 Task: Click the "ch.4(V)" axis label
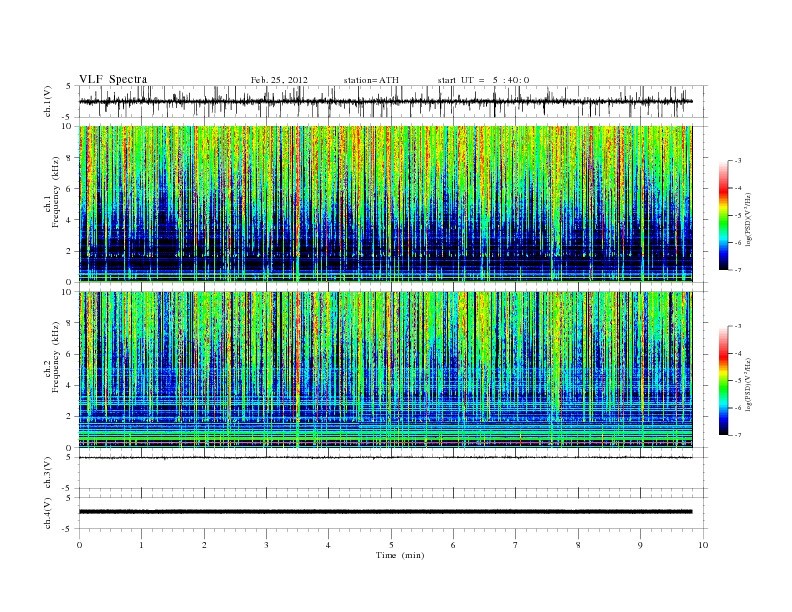(48, 514)
